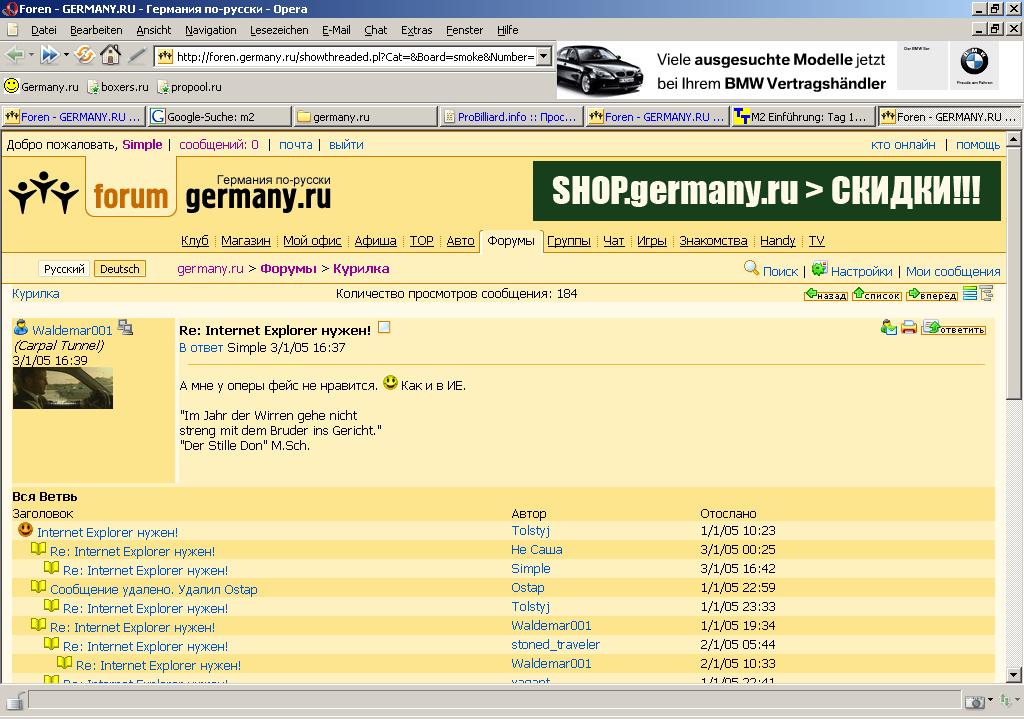Click the назад (back) forum button
Viewport: 1024px width, 719px height.
(x=825, y=294)
